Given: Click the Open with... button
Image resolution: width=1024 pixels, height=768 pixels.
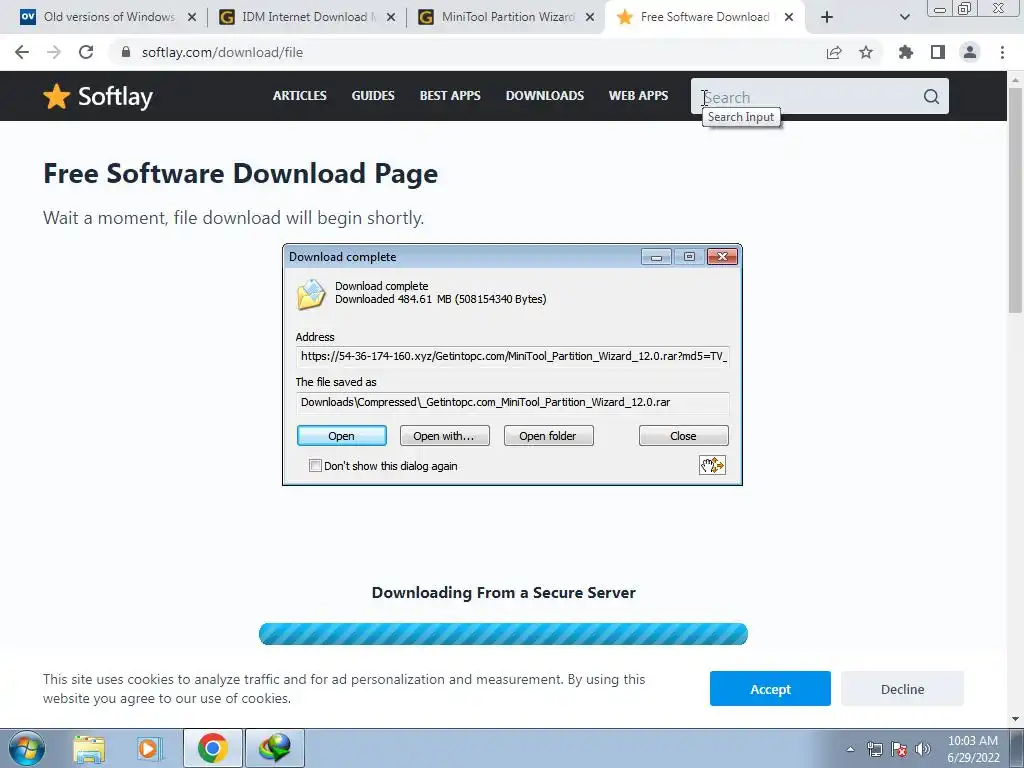Looking at the screenshot, I should [445, 436].
